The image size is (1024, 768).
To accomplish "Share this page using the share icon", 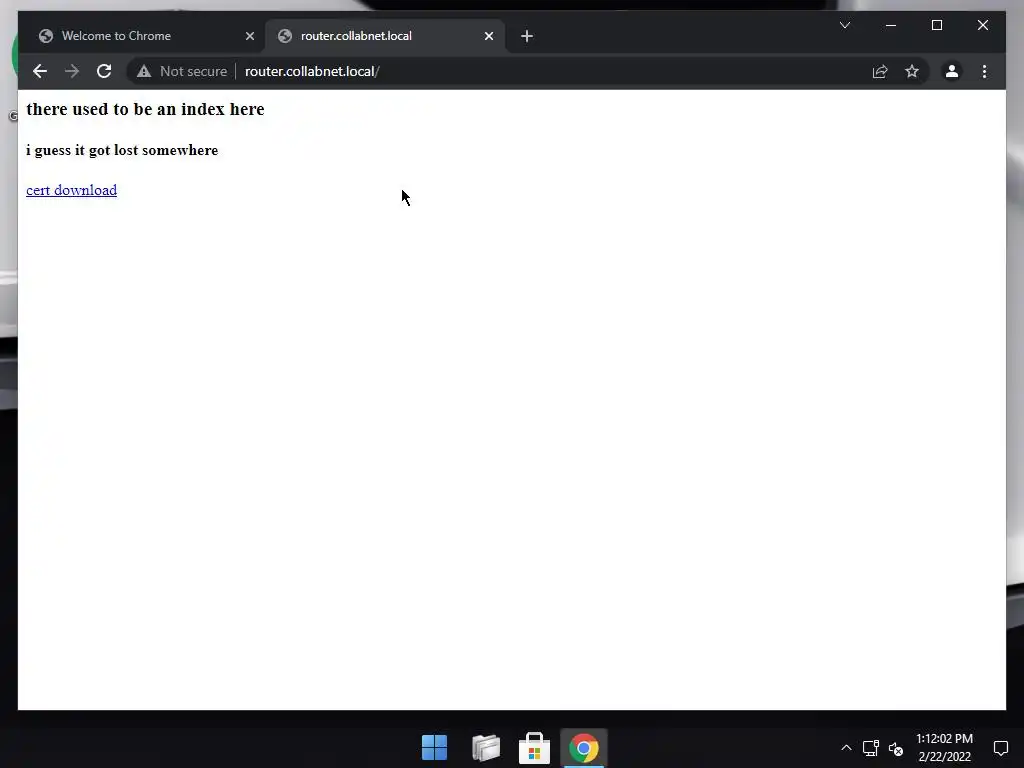I will (x=880, y=71).
